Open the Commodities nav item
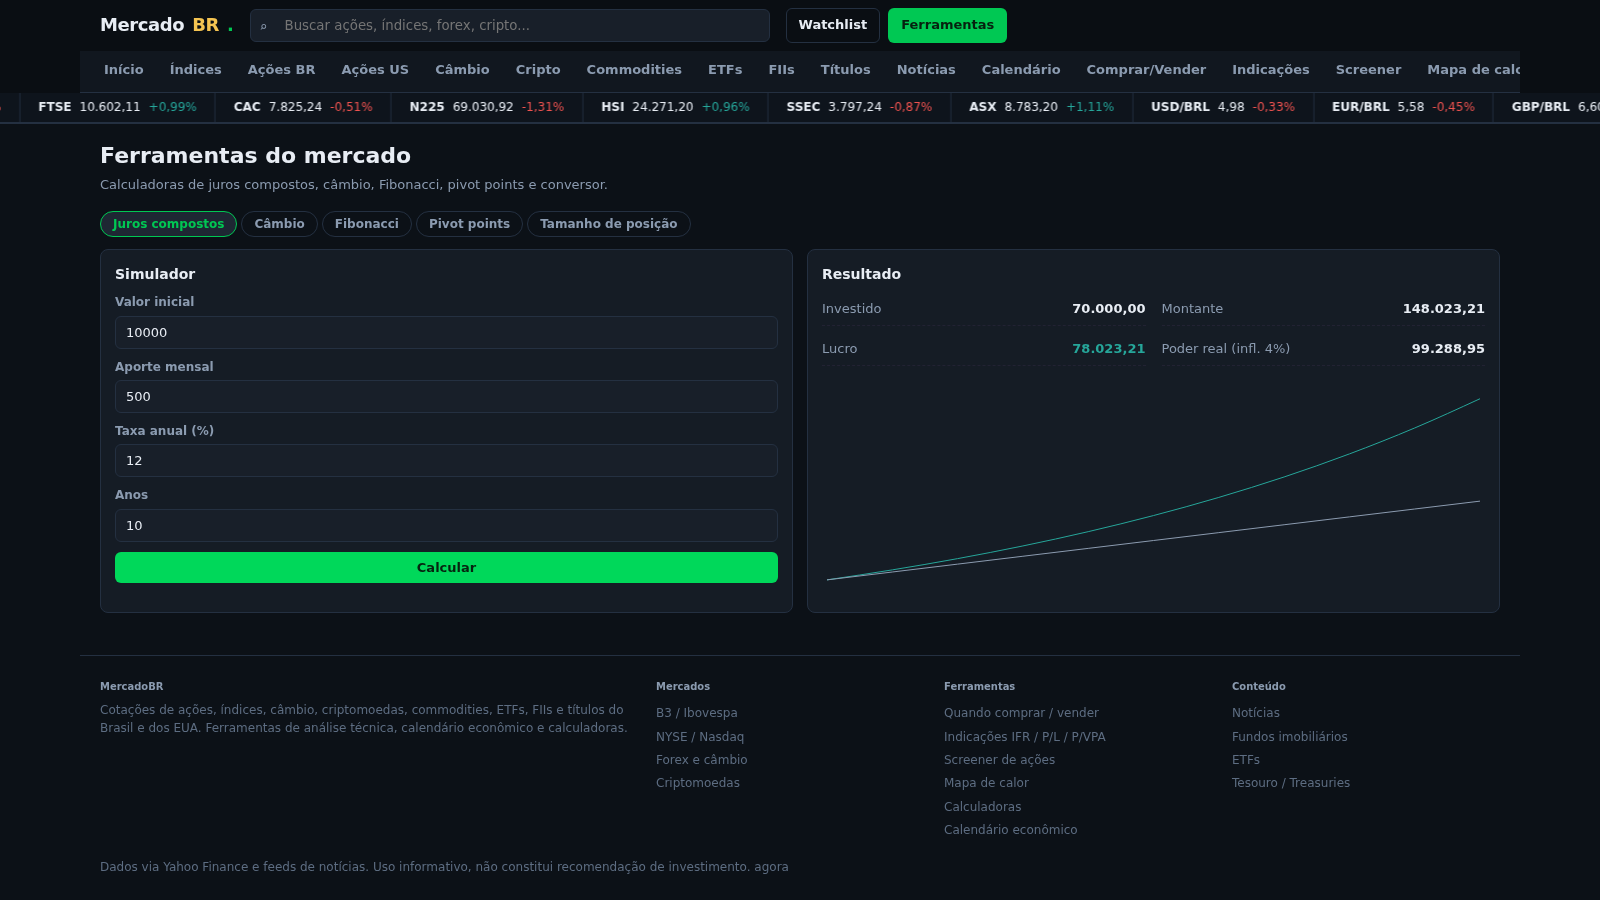Image resolution: width=1600 pixels, height=900 pixels. coord(634,70)
